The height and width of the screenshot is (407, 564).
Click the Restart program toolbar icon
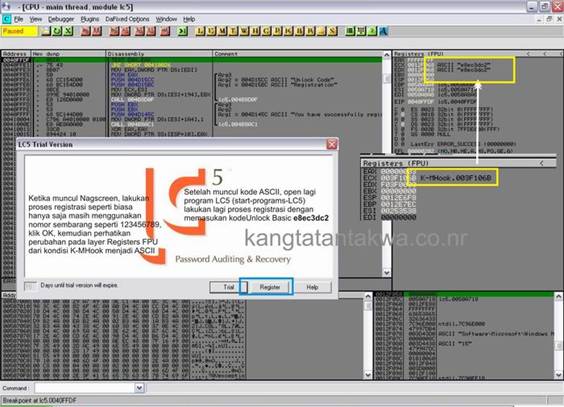tap(57, 31)
